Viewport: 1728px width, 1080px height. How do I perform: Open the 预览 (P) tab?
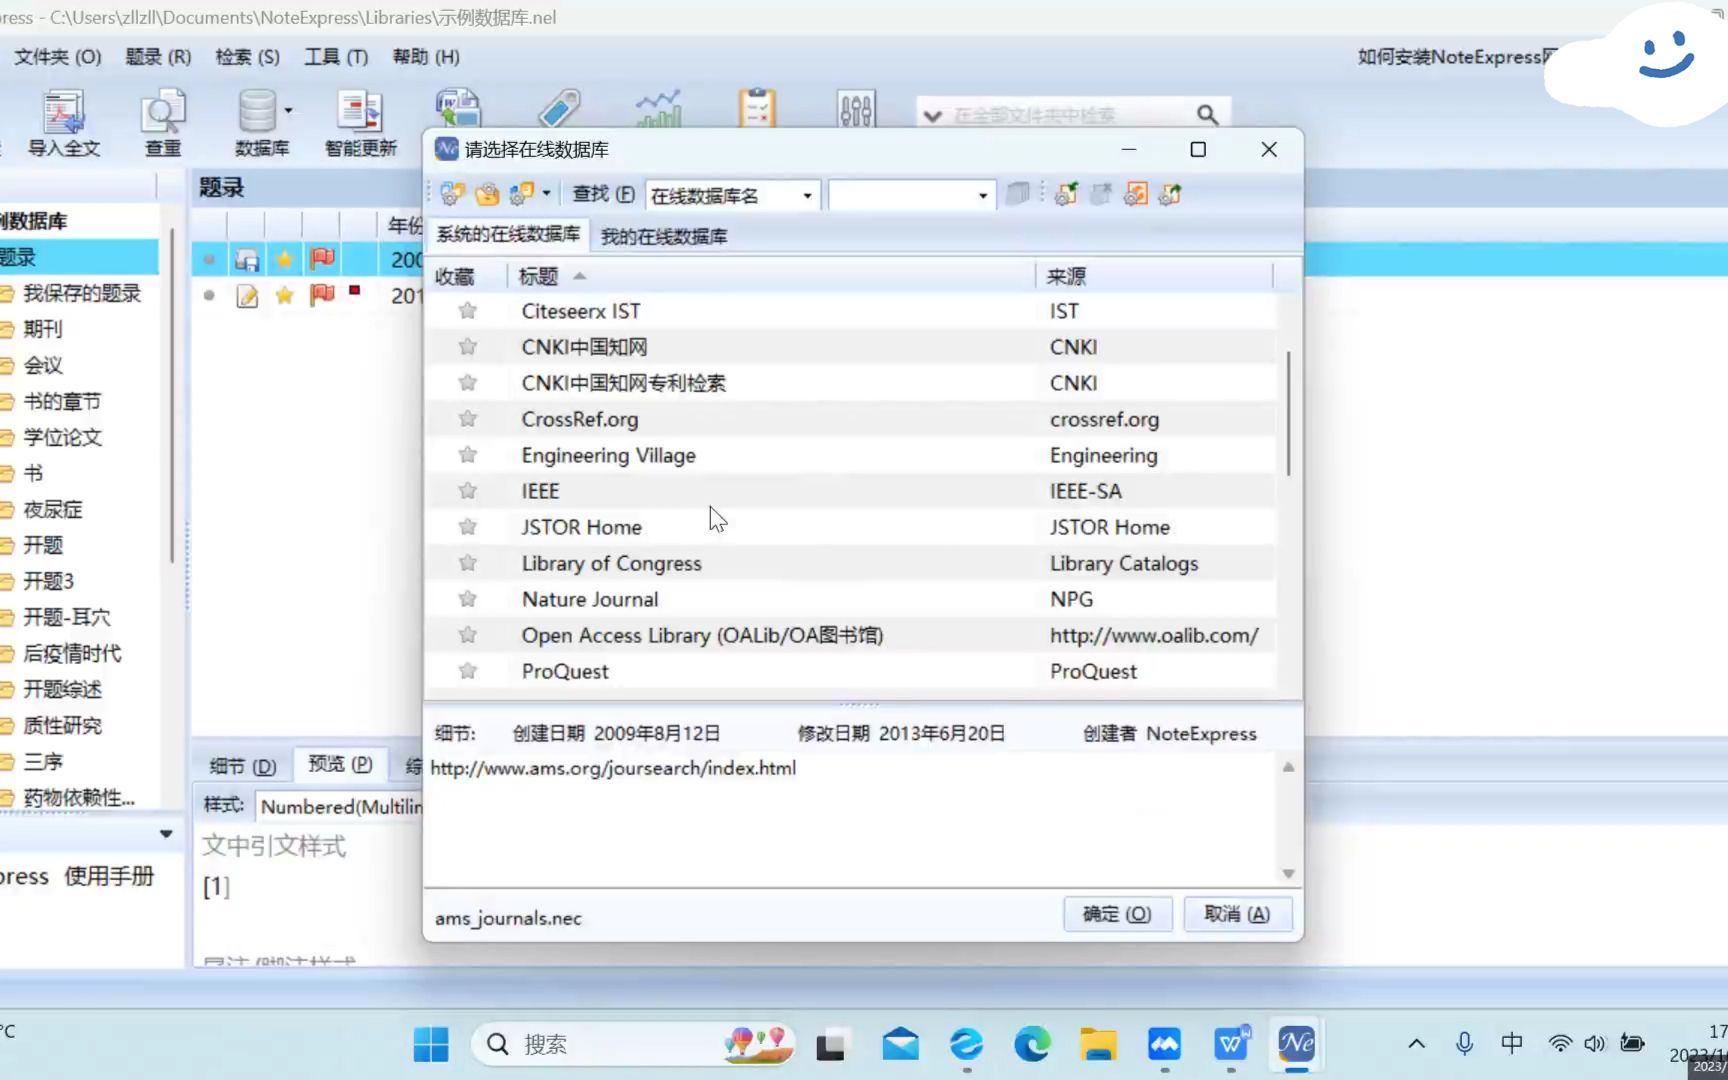pos(340,764)
